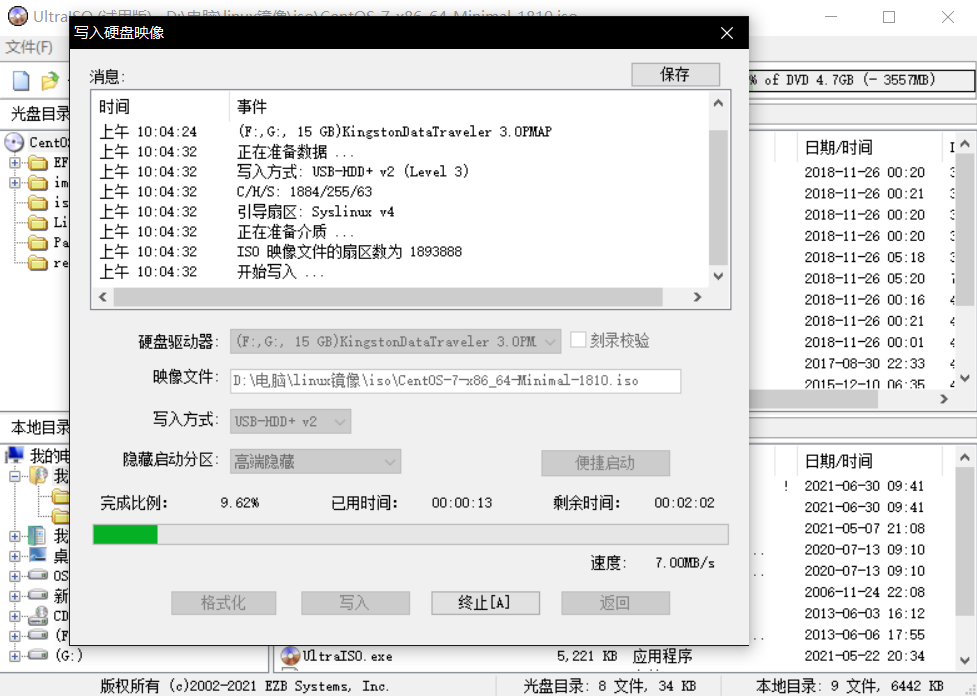Click the message log scroll left arrow
This screenshot has width=977, height=696.
103,297
